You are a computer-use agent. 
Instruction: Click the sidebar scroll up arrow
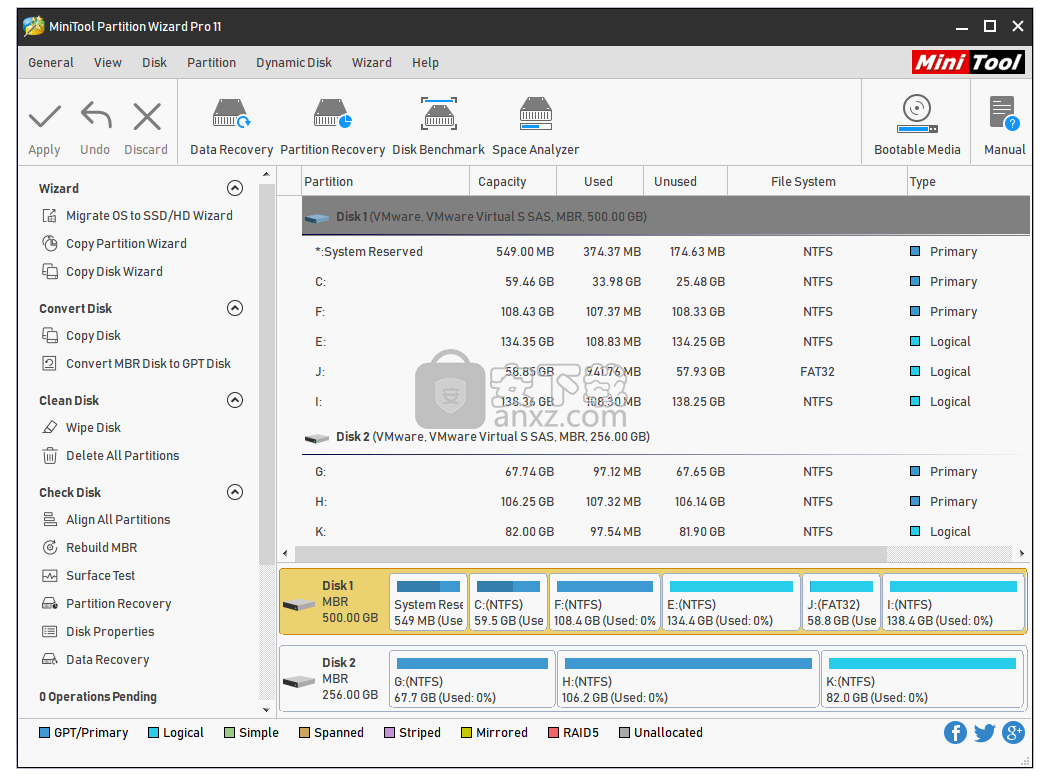tap(266, 175)
